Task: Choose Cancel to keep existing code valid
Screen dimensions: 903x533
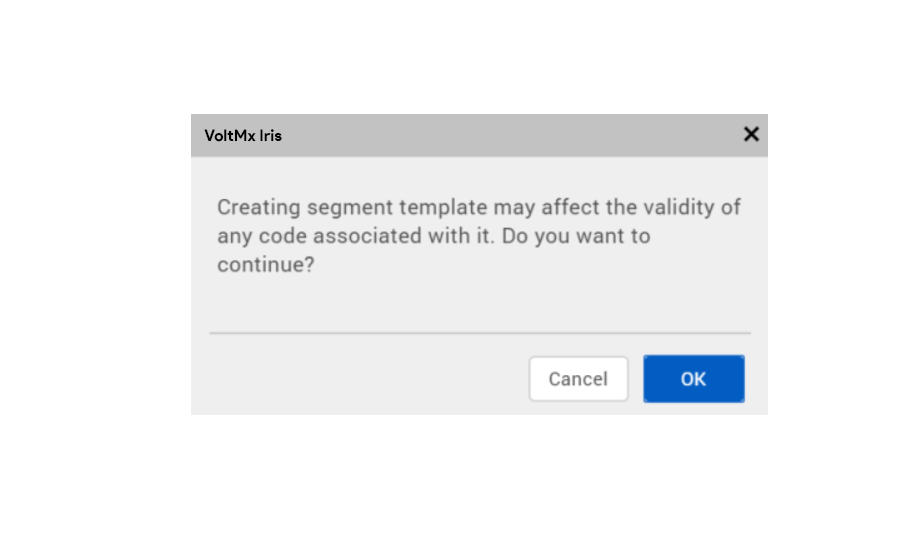Action: pyautogui.click(x=578, y=379)
